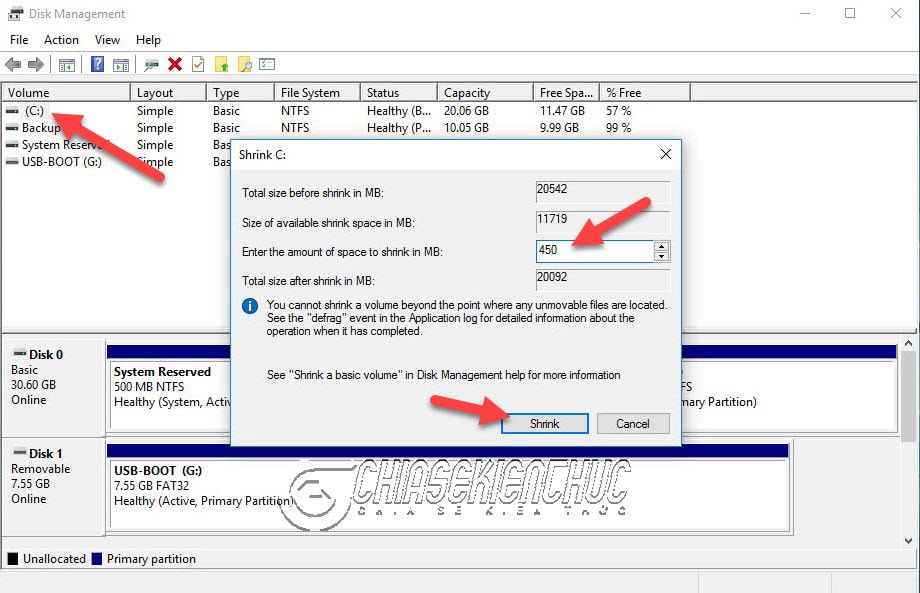Decrease shrink amount with down spinner arrow
This screenshot has height=593, width=920.
pos(661,256)
